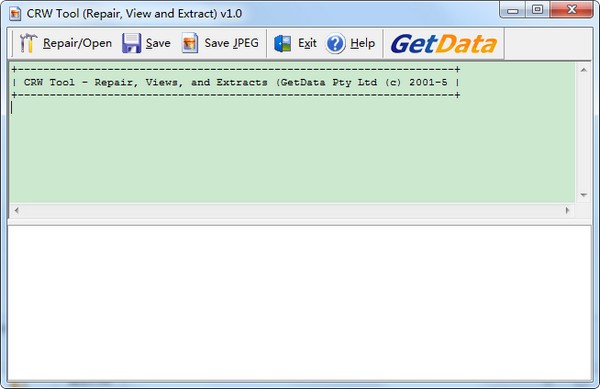Maximize the CRW Tool window
The image size is (600, 389).
coord(538,9)
